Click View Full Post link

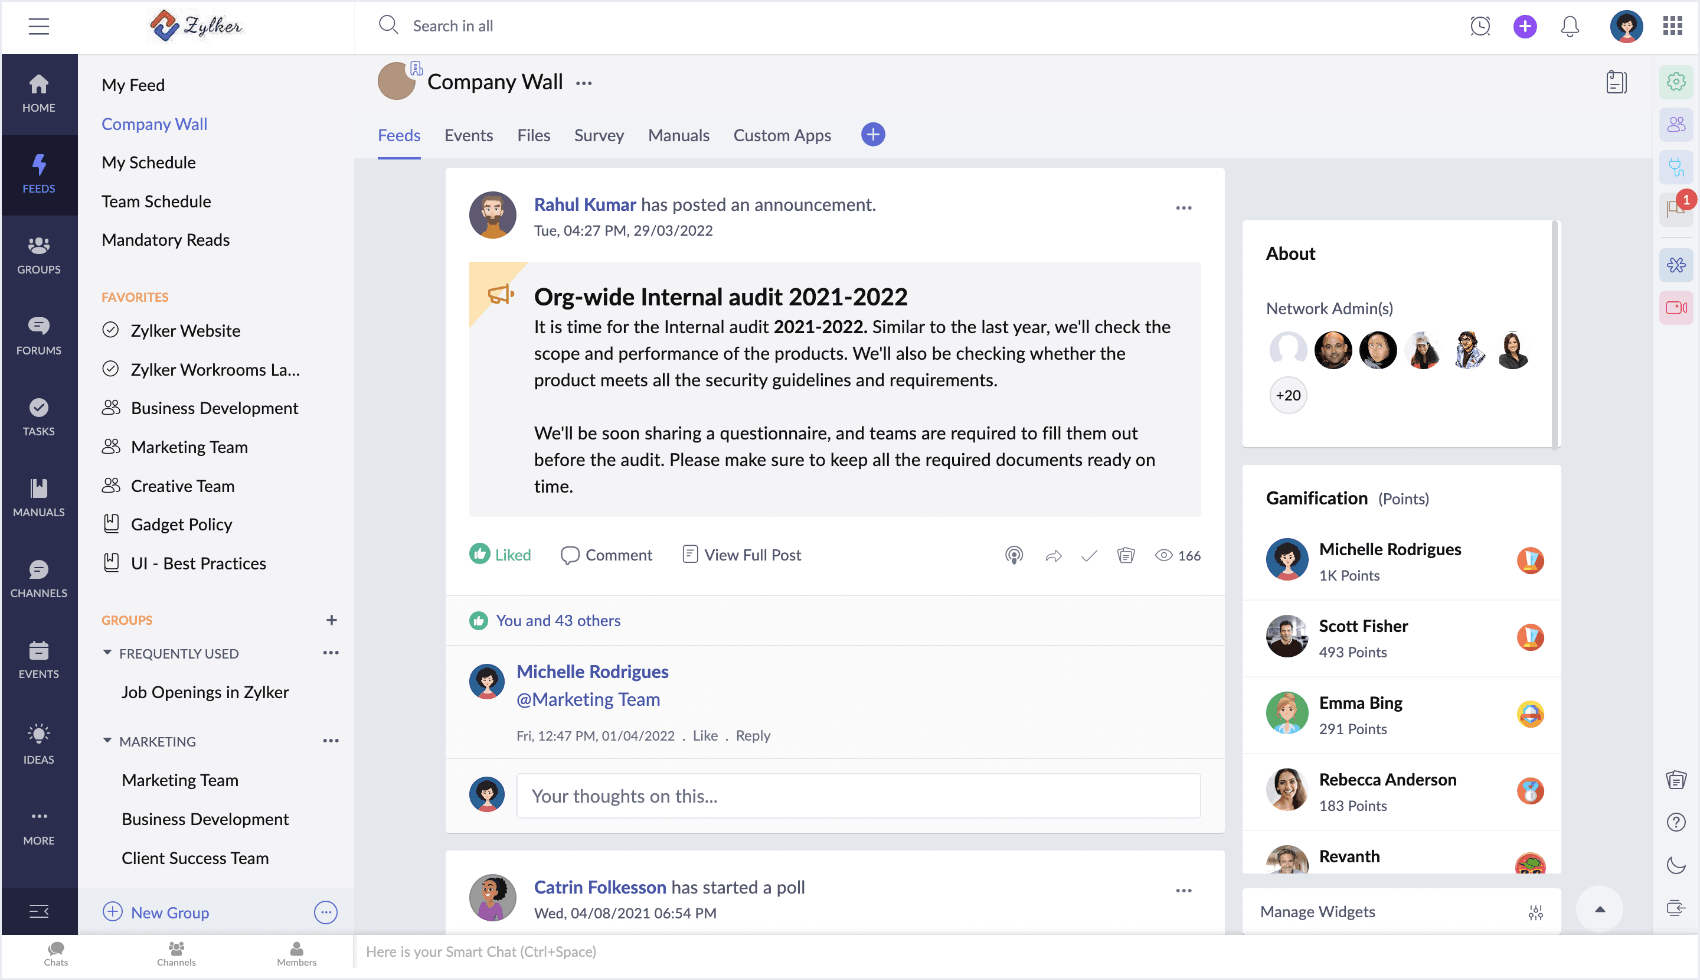click(742, 555)
